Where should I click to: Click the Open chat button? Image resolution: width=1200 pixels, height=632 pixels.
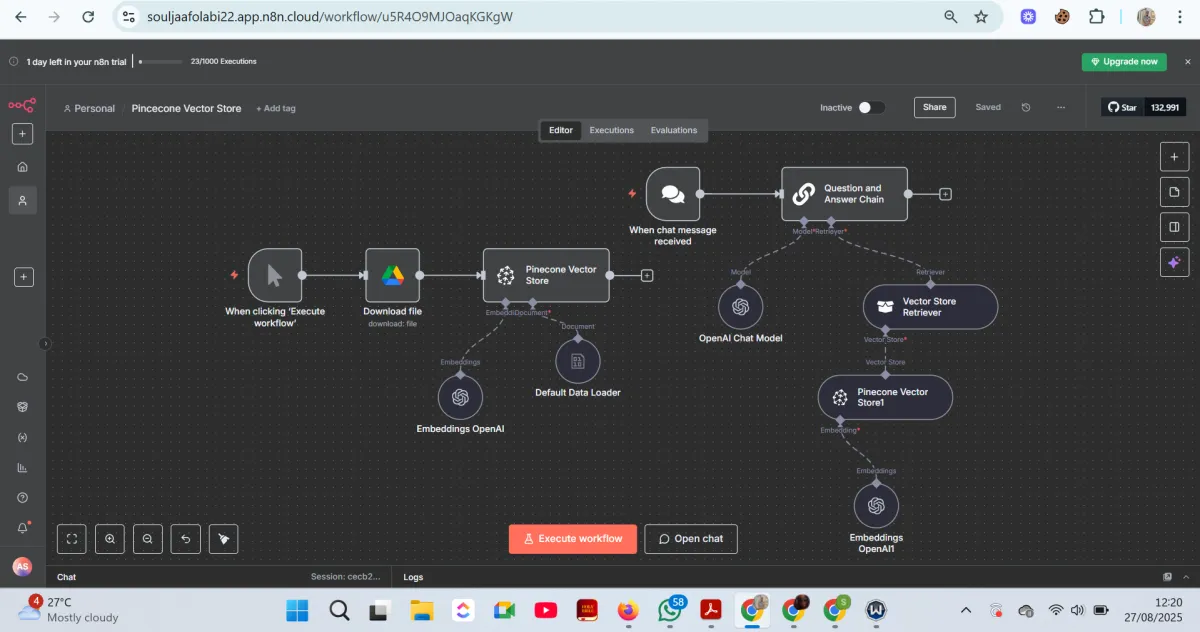pyautogui.click(x=691, y=539)
